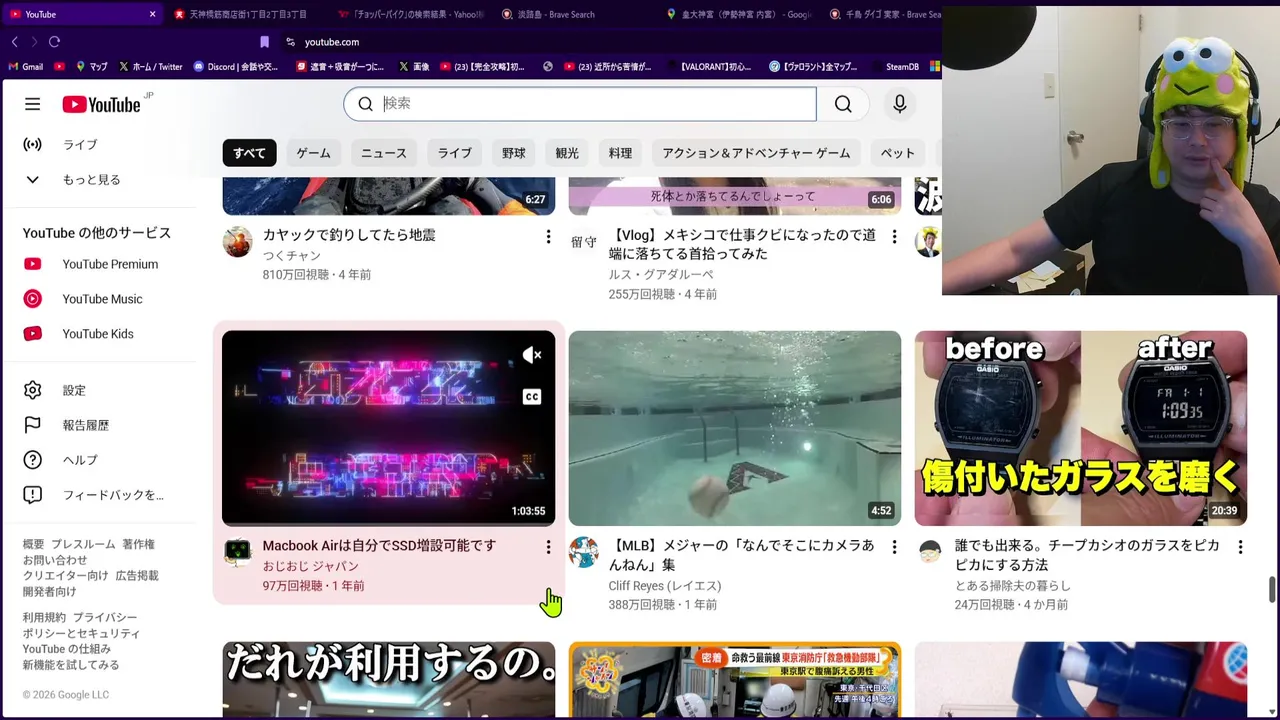The height and width of the screenshot is (720, 1280).
Task: Open the 概要 footer link
Action: 33,544
